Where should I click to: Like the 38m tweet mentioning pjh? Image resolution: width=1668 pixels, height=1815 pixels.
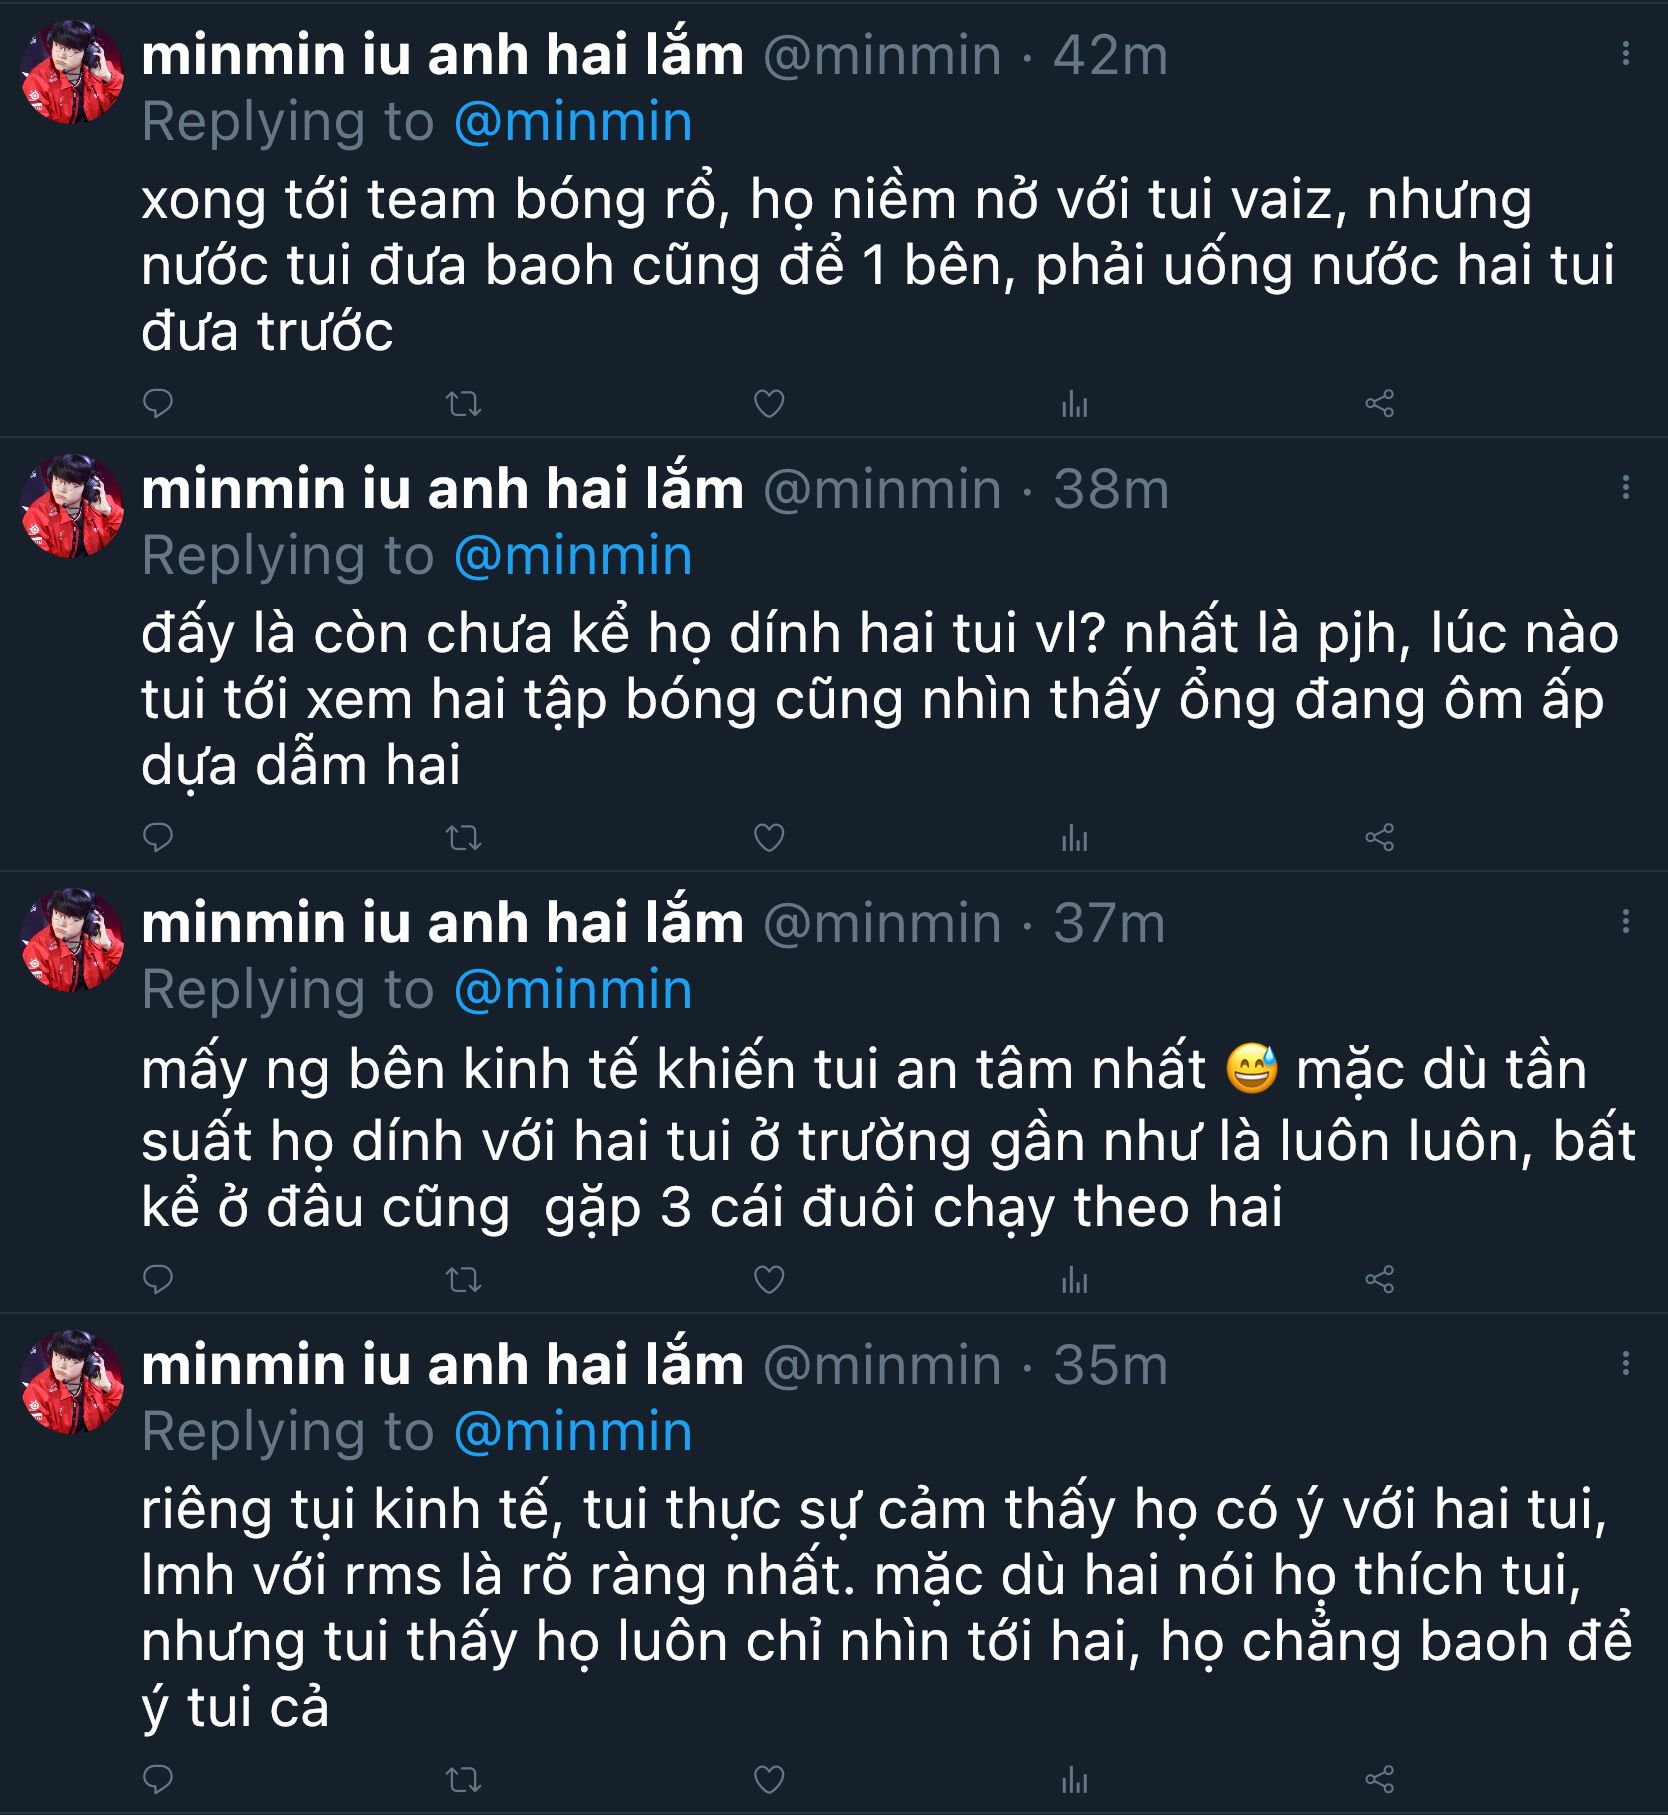pos(768,838)
